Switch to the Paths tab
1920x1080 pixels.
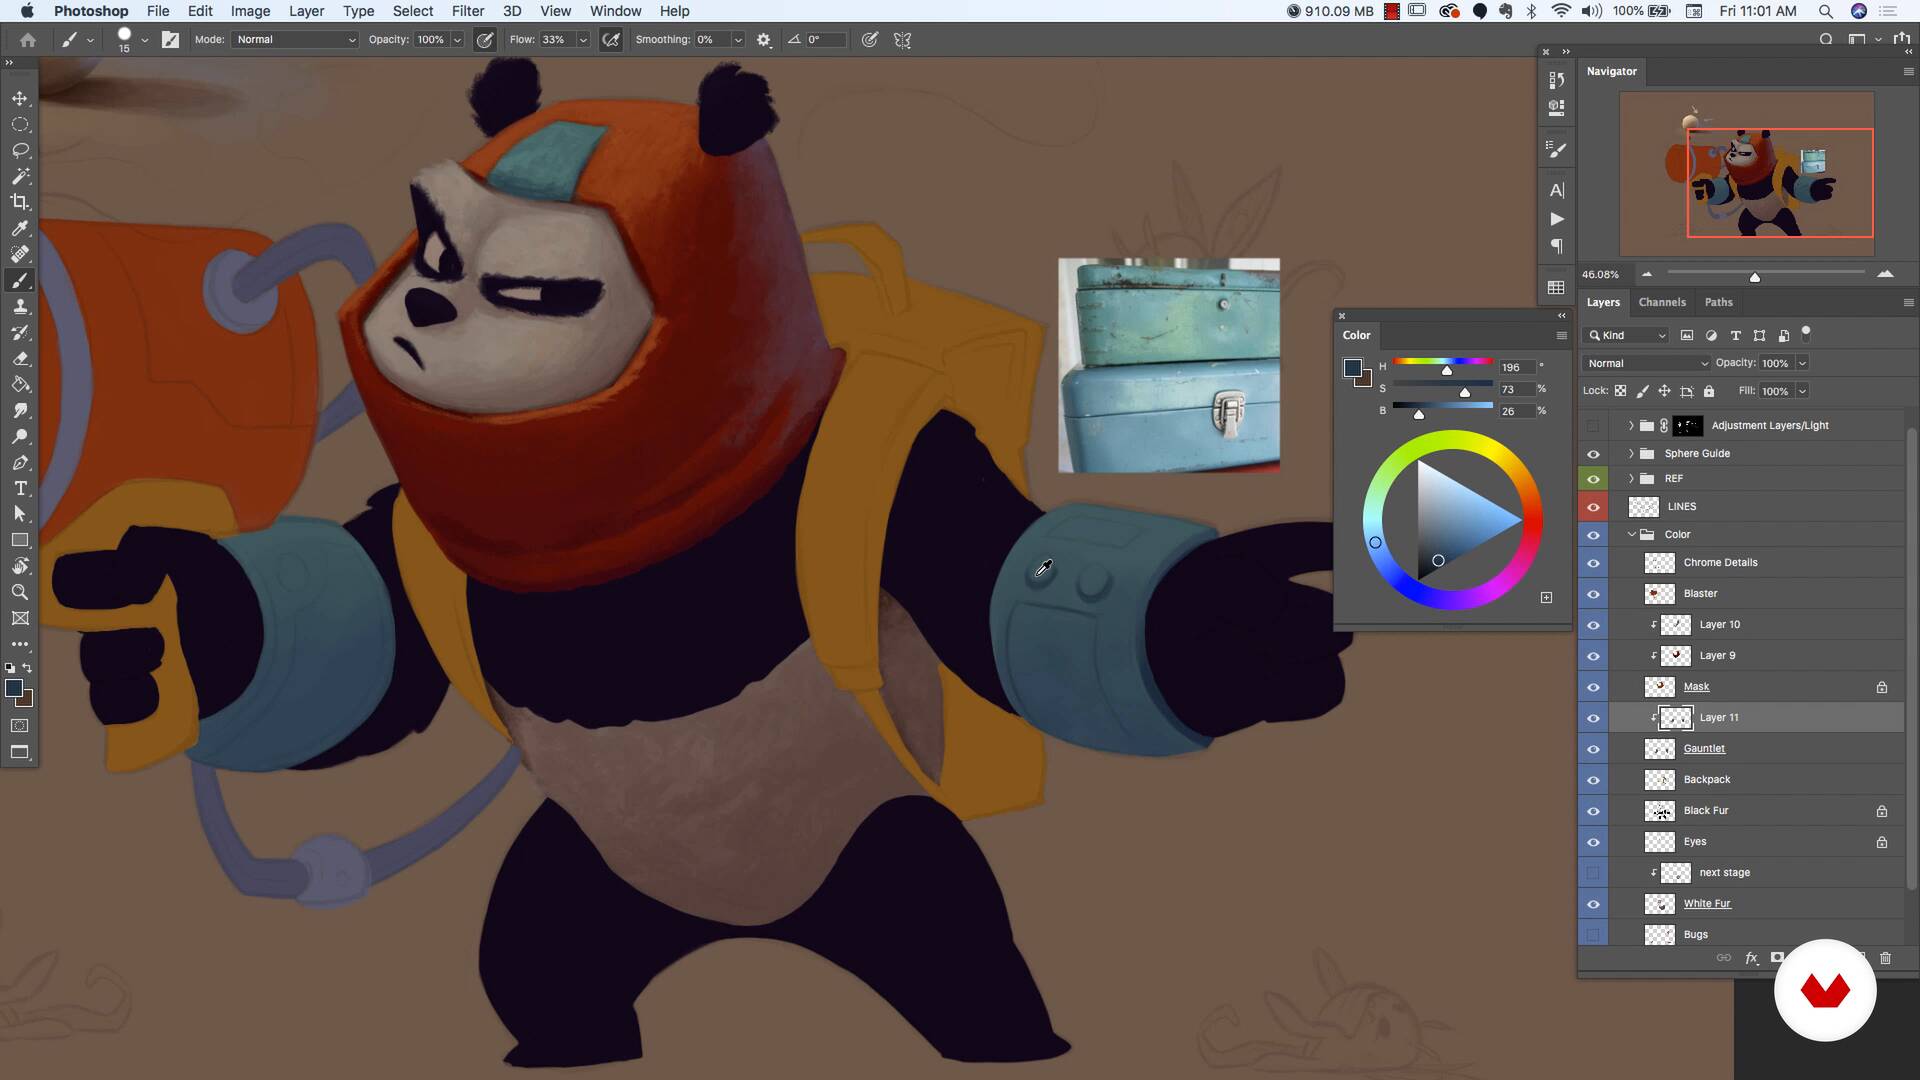click(x=1718, y=302)
